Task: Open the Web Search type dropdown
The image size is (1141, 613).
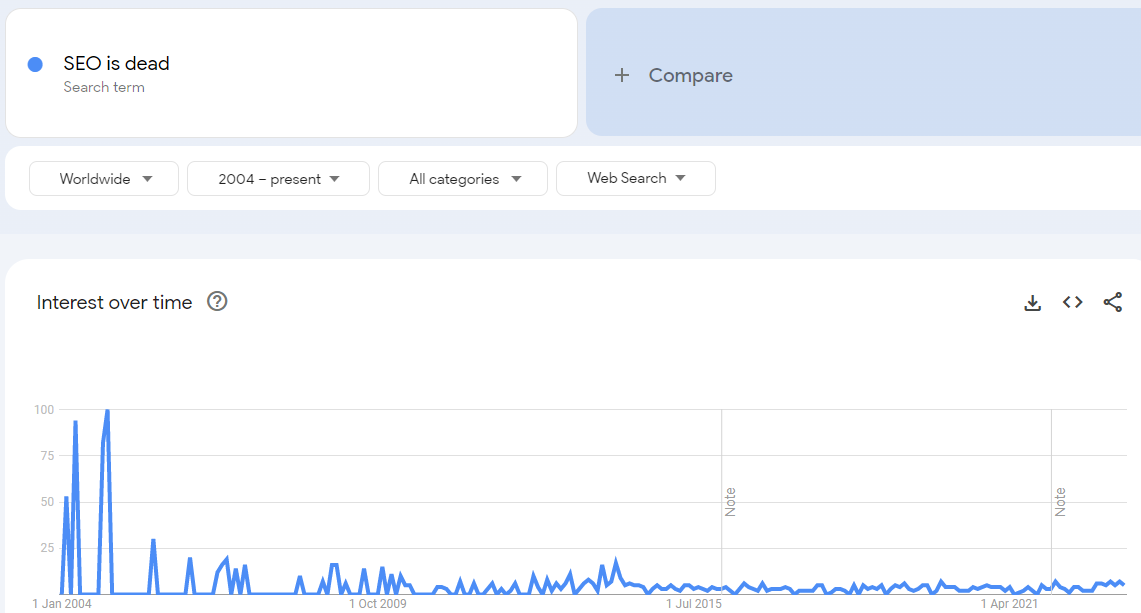Action: pos(635,178)
